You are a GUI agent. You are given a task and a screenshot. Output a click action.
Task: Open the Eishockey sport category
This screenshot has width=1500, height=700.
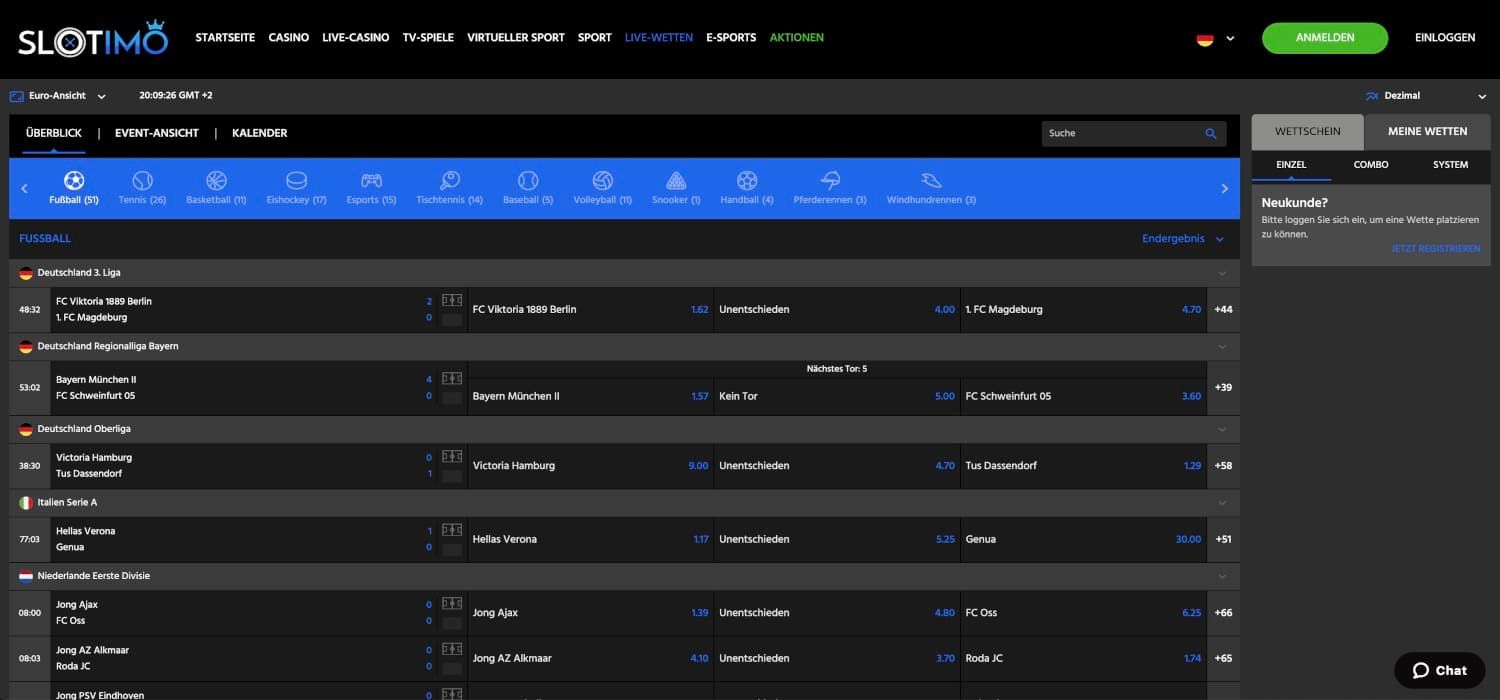[x=296, y=181]
